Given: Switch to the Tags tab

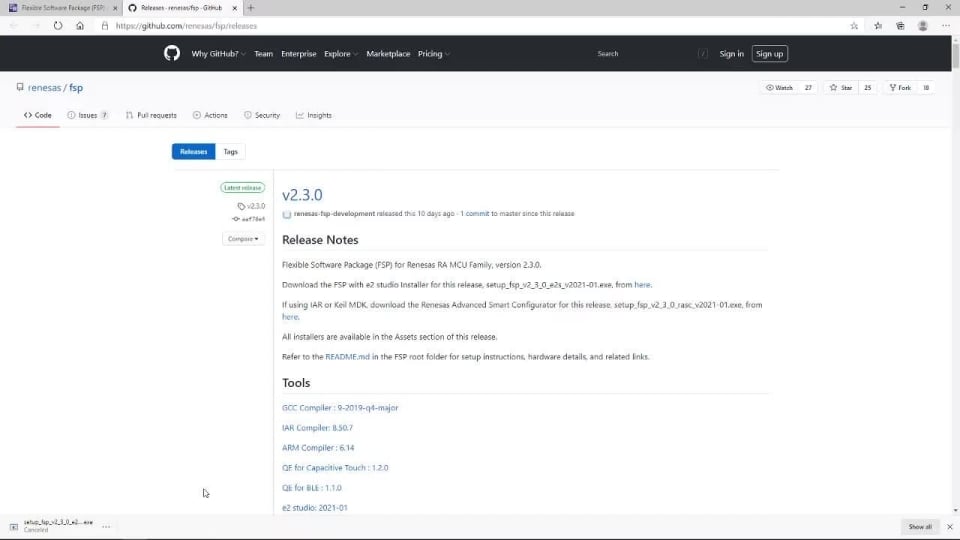Looking at the screenshot, I should coord(230,152).
